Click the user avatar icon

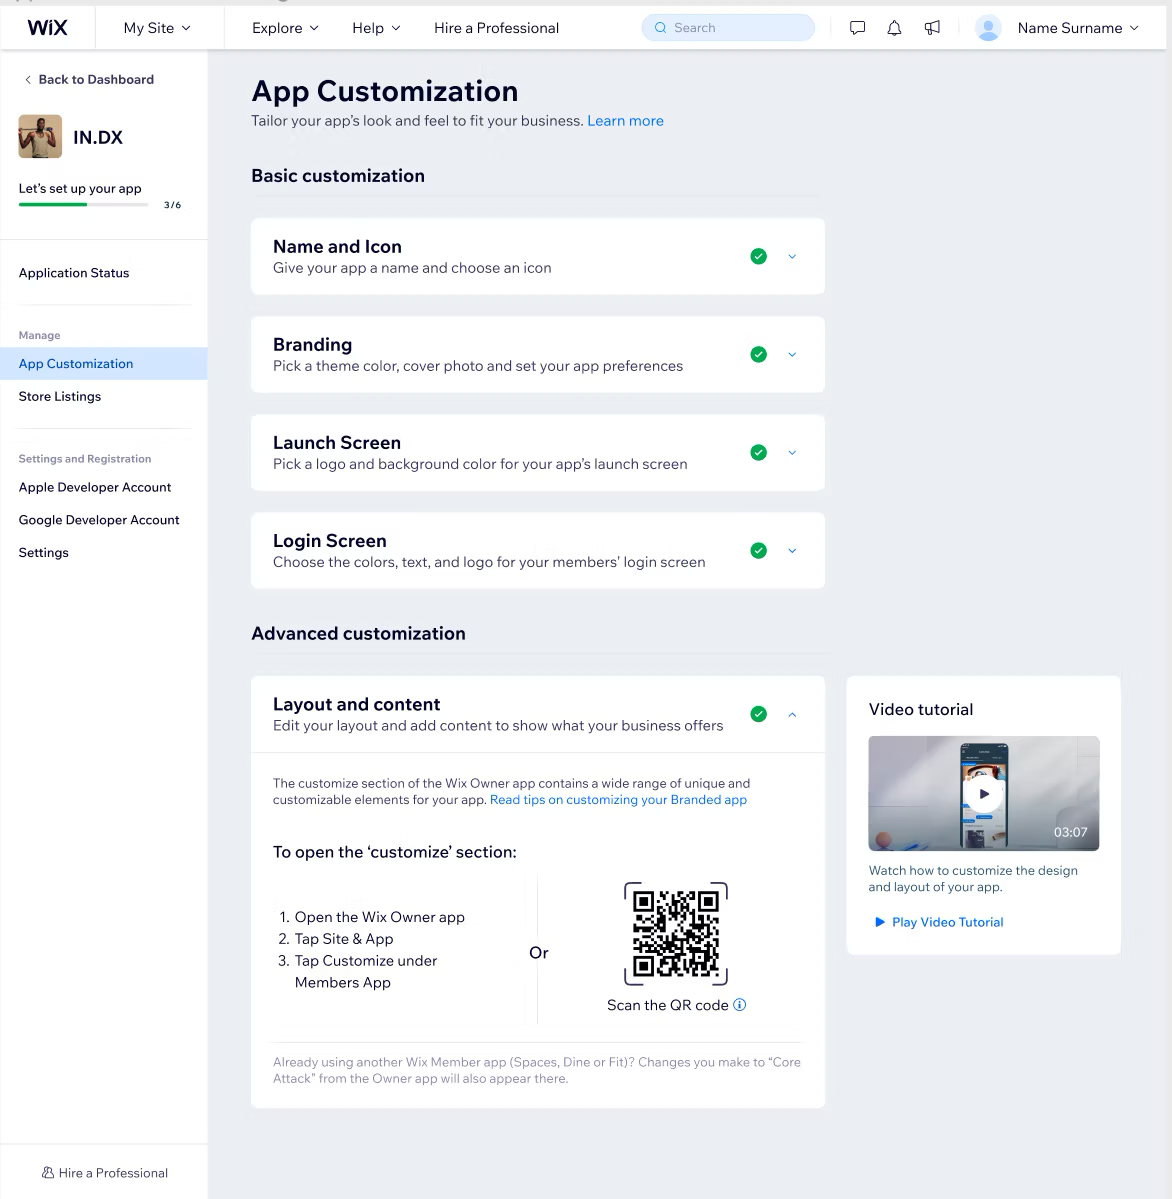coord(988,28)
